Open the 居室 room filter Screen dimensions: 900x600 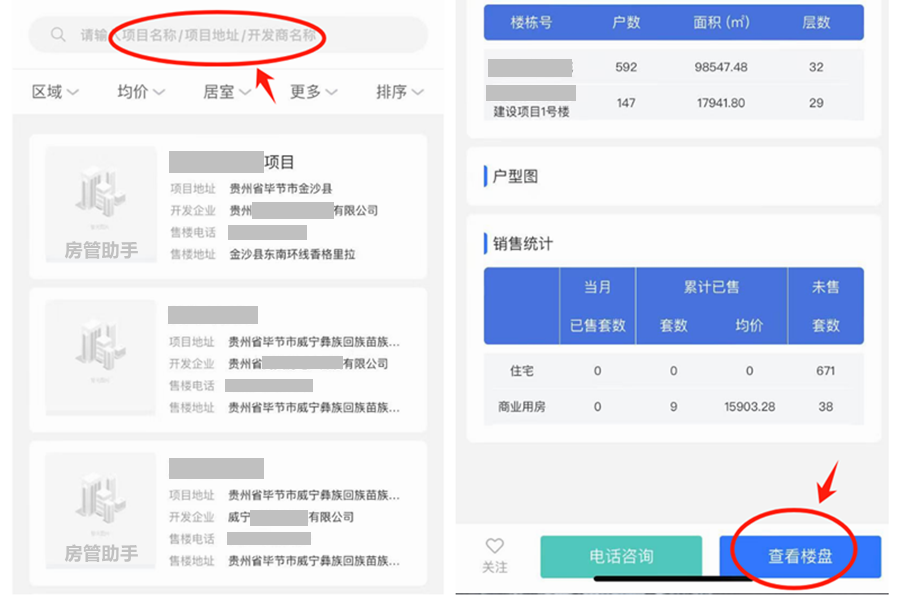click(226, 92)
